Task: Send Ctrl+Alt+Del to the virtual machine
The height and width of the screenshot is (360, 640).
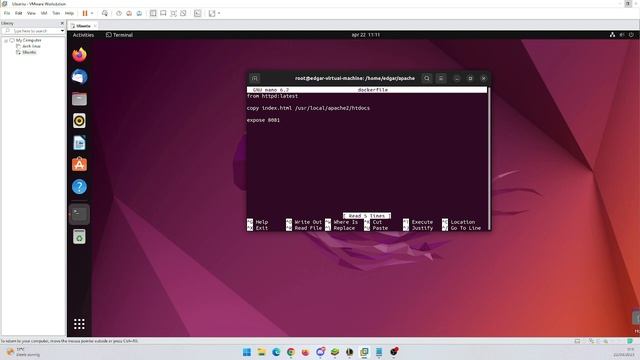Action: pyautogui.click(x=105, y=13)
